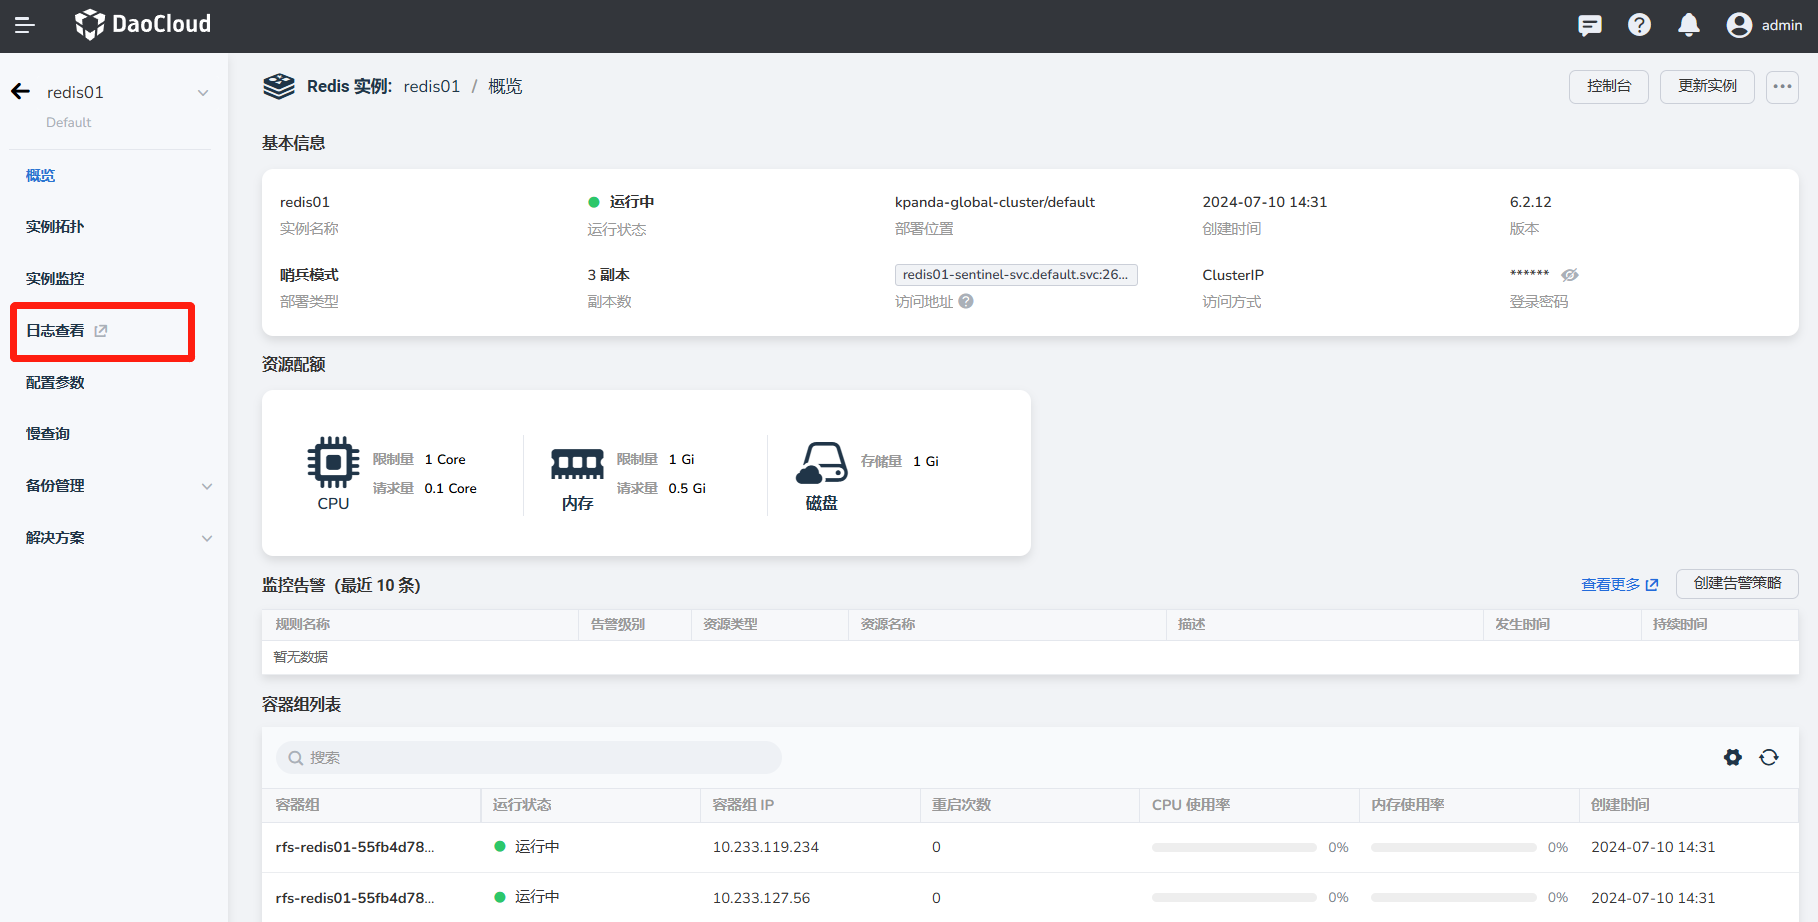Select 日志查看 in the sidebar
This screenshot has width=1818, height=922.
56,331
